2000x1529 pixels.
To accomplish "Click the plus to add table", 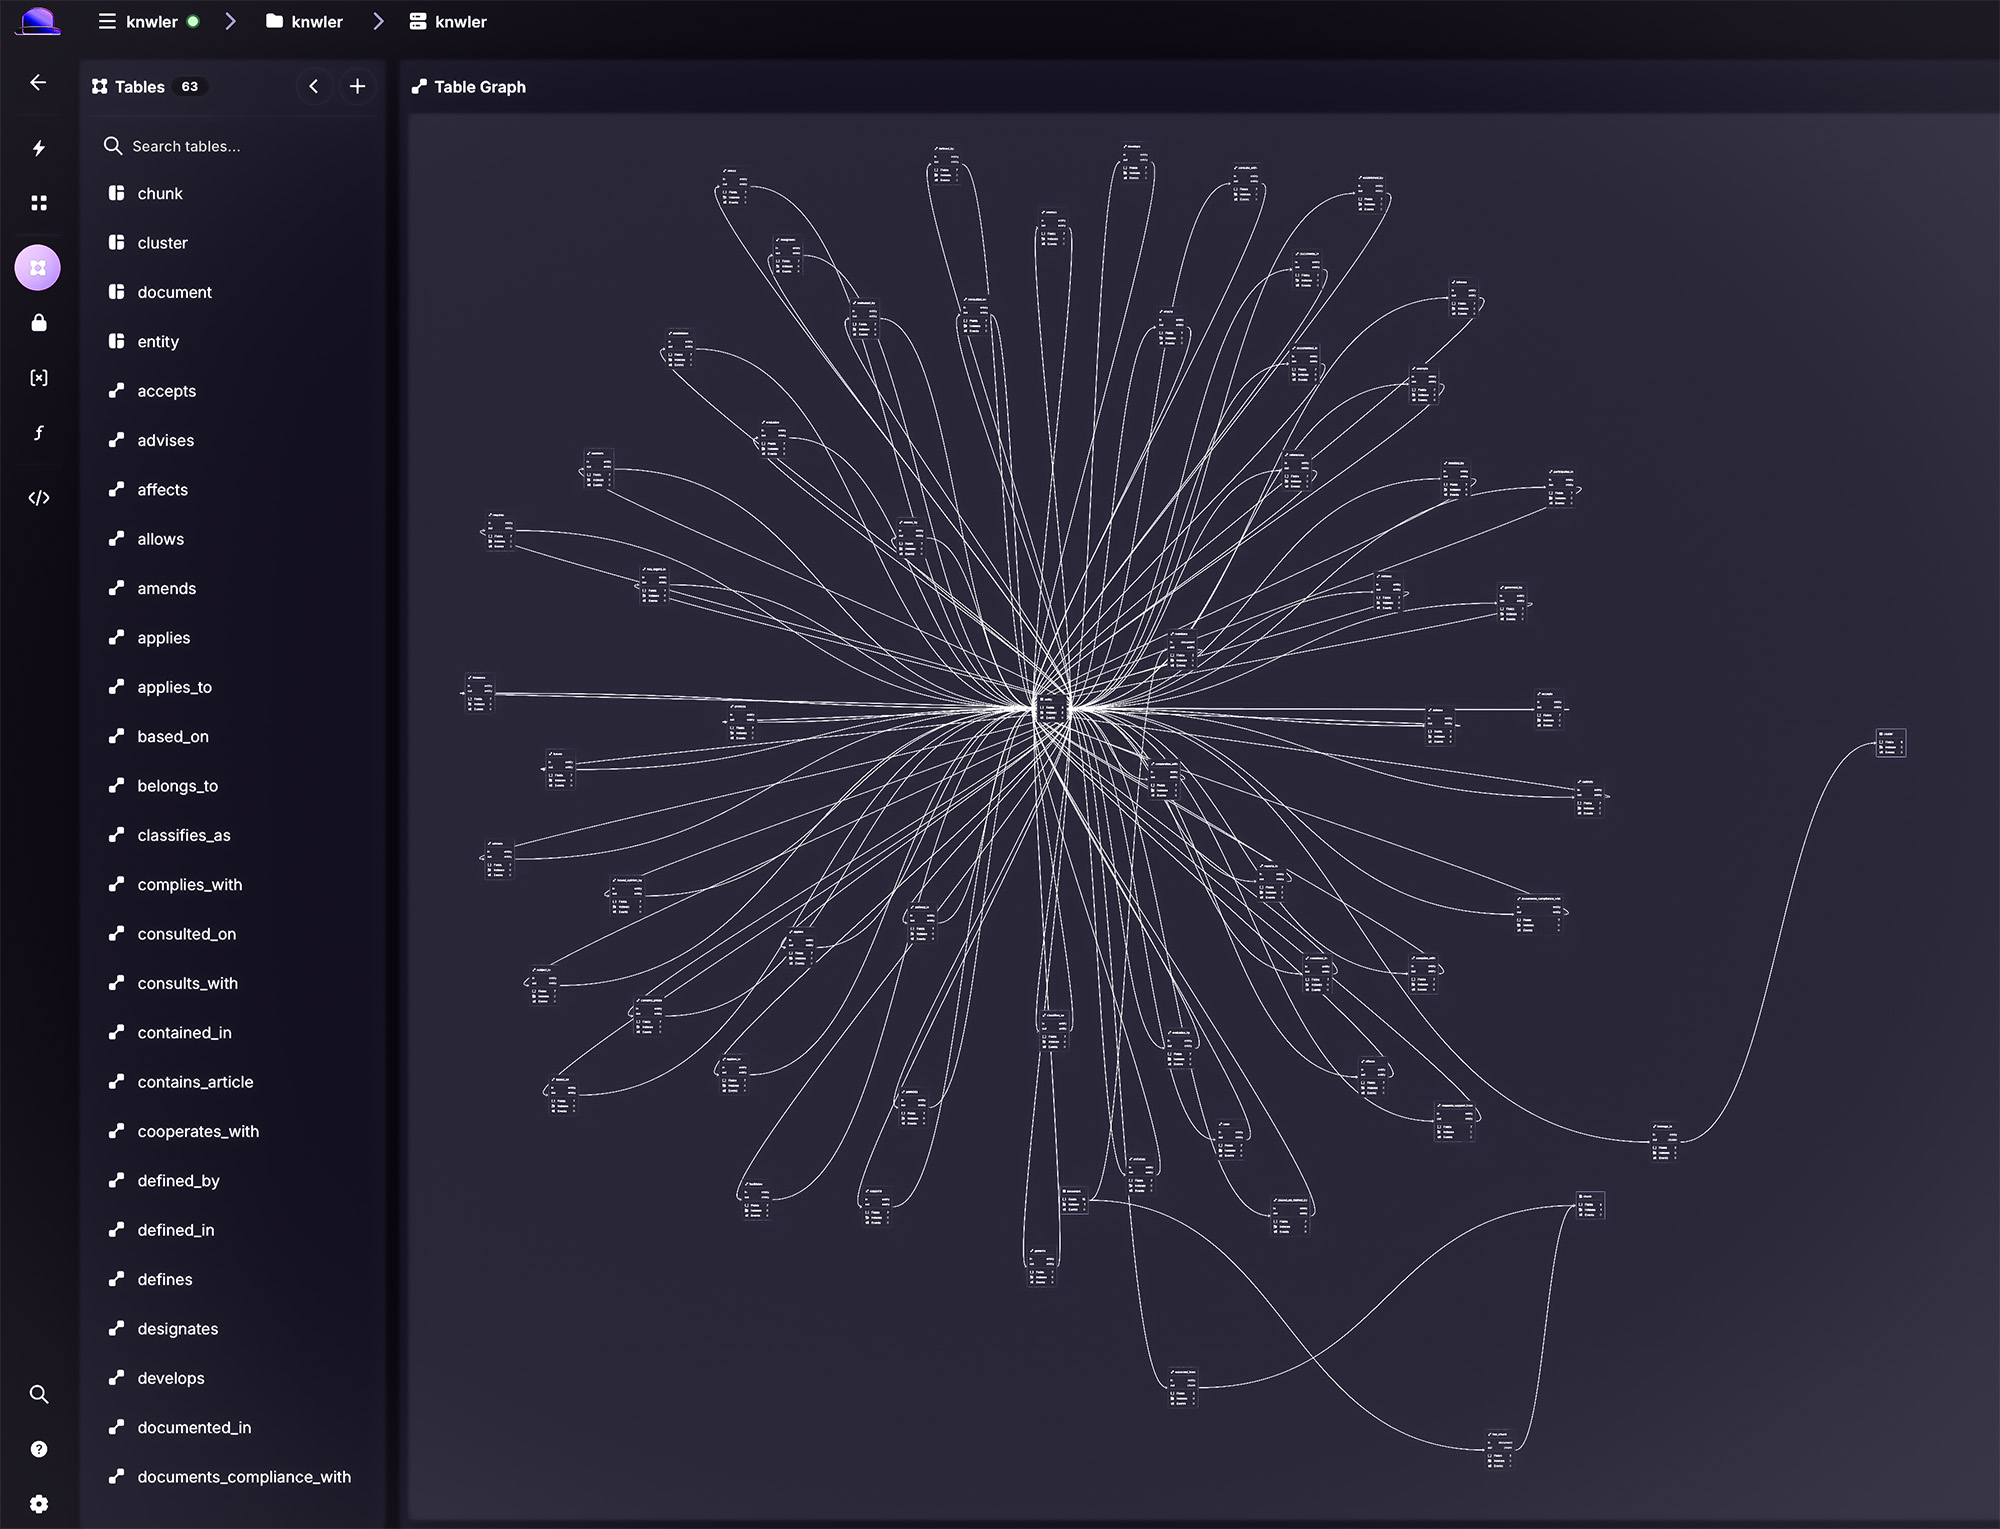I will click(357, 87).
